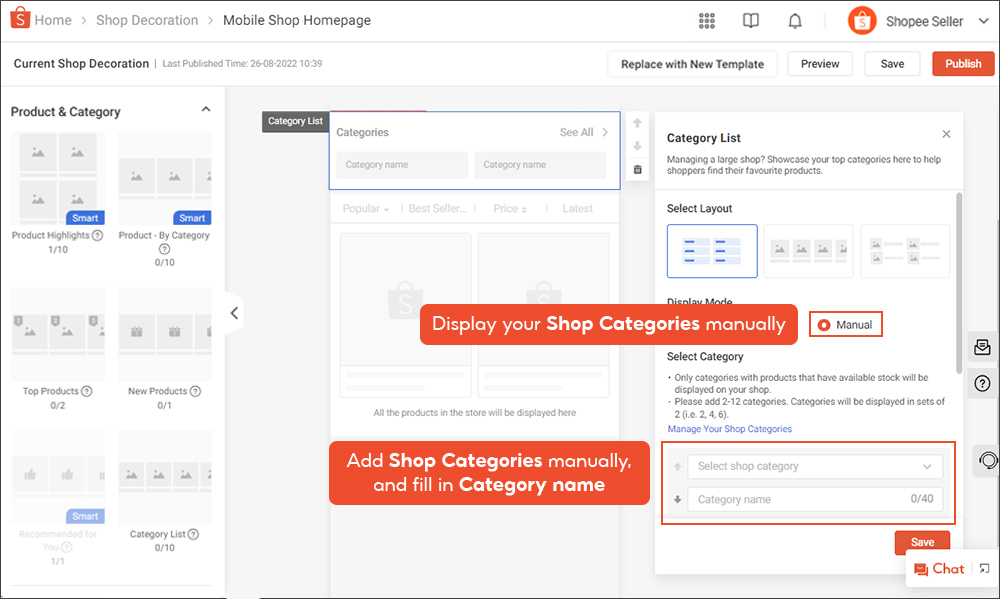The image size is (1000, 599).
Task: Delete the Category List component using trash icon
Action: tap(637, 169)
